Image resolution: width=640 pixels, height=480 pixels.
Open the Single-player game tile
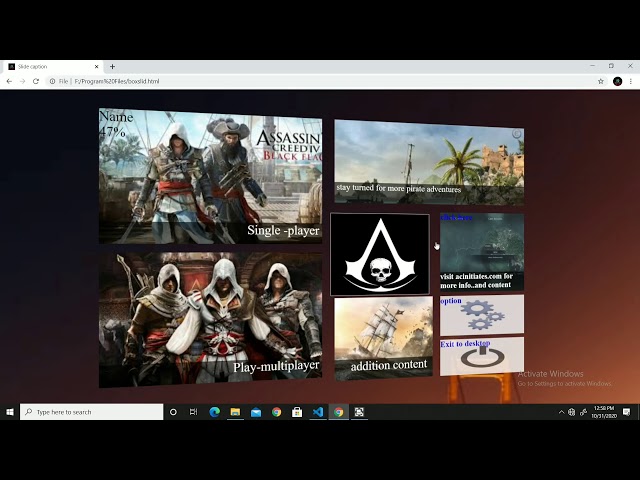(210, 176)
